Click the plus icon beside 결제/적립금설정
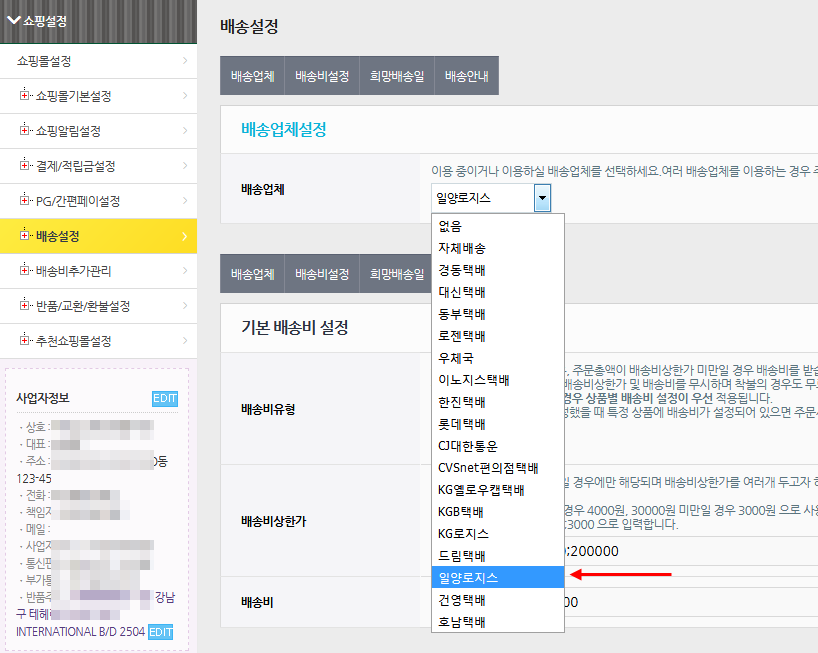 [25, 166]
